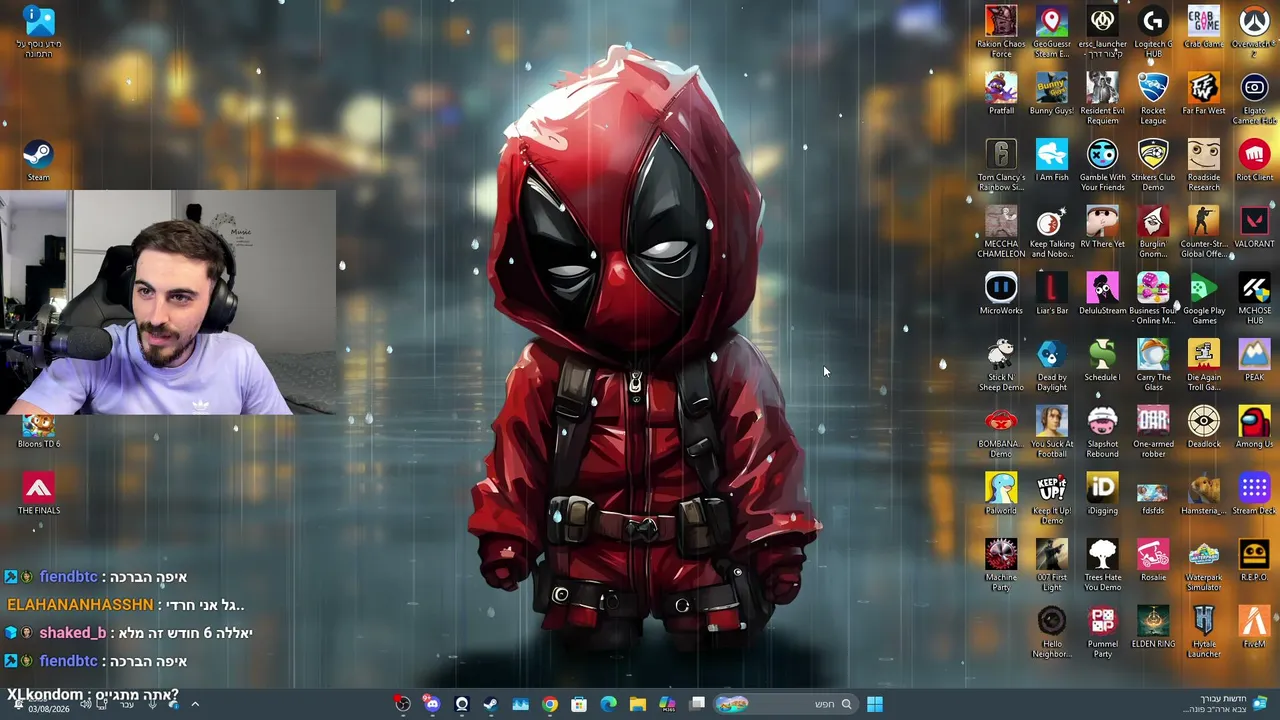Launch Bloons TD 6 from the desktop
The width and height of the screenshot is (1280, 720).
(38, 430)
